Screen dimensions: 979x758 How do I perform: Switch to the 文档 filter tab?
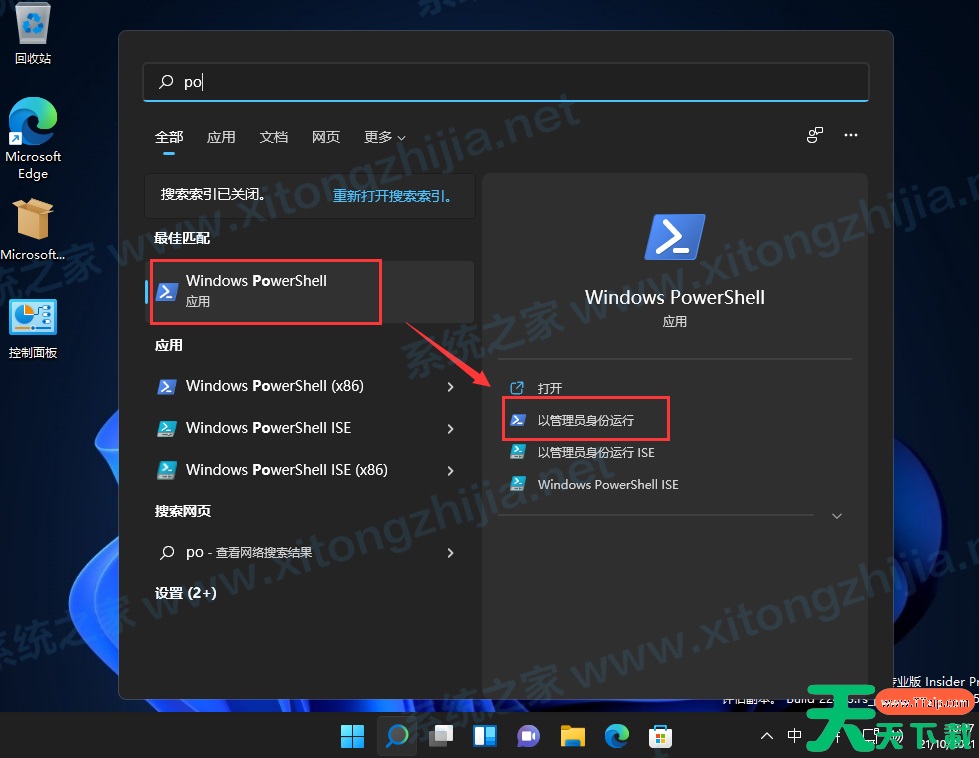tap(273, 137)
